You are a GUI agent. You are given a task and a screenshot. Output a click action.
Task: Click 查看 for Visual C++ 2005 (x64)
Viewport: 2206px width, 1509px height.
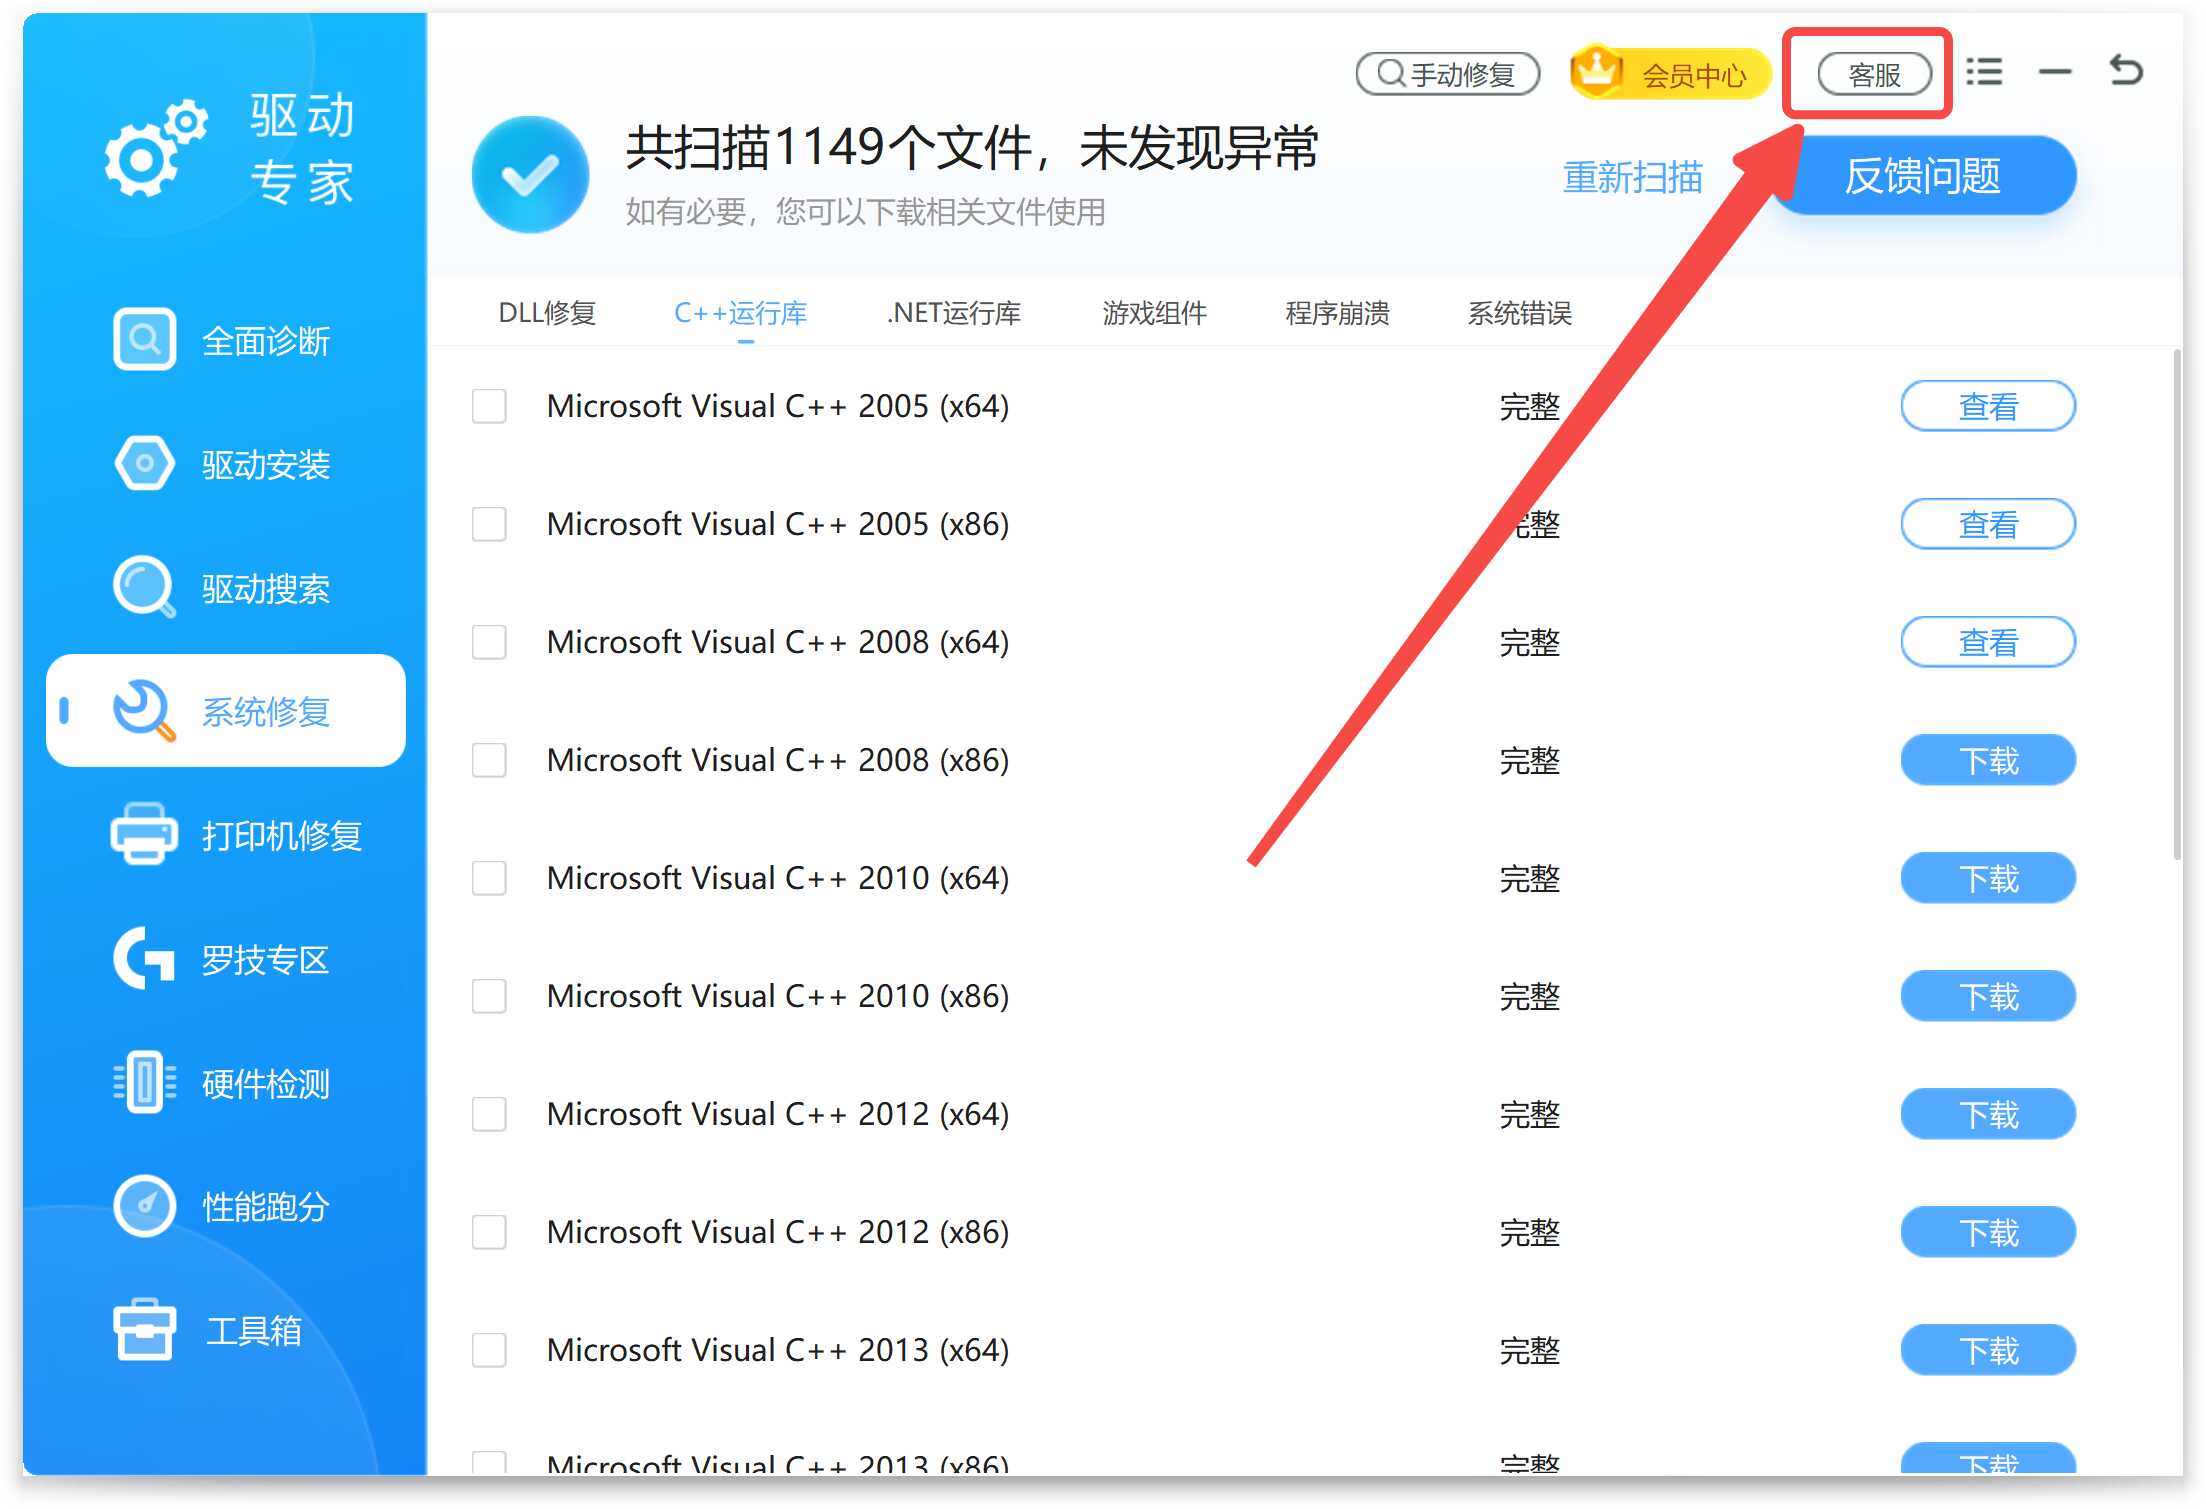click(1988, 406)
